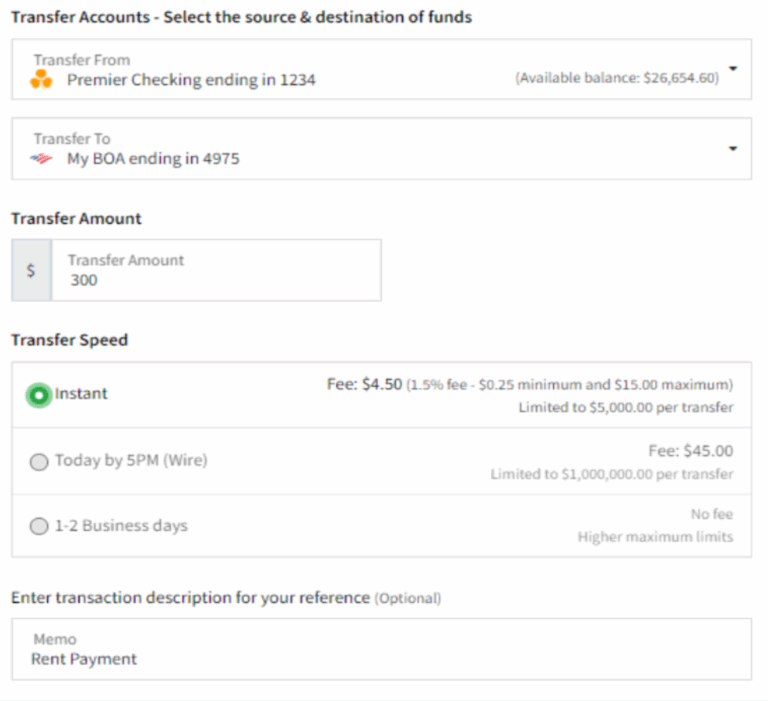Image resolution: width=768 pixels, height=701 pixels.
Task: Click the Today by 5PM (Wire) label
Action: pyautogui.click(x=131, y=461)
